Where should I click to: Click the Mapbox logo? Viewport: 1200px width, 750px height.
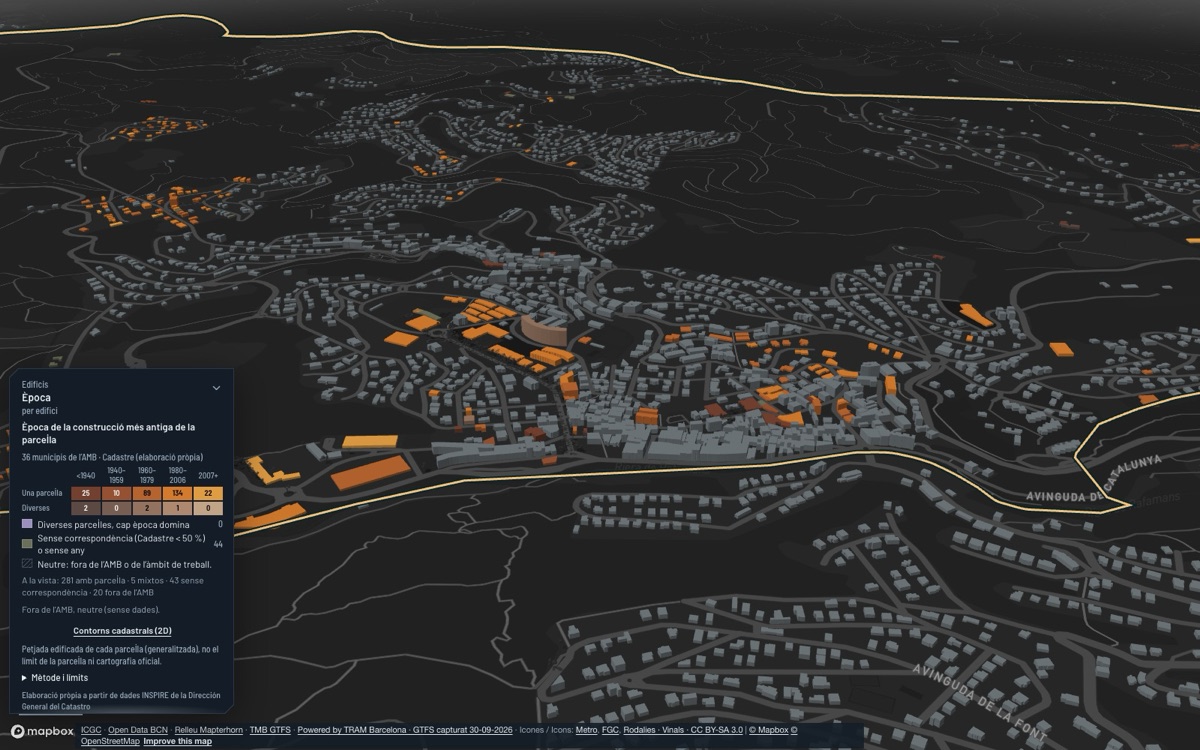42,732
